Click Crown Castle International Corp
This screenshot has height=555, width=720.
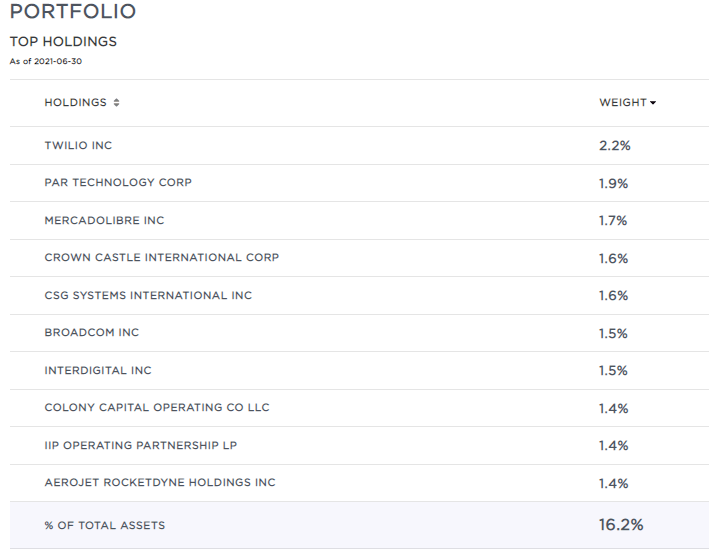[x=161, y=258]
